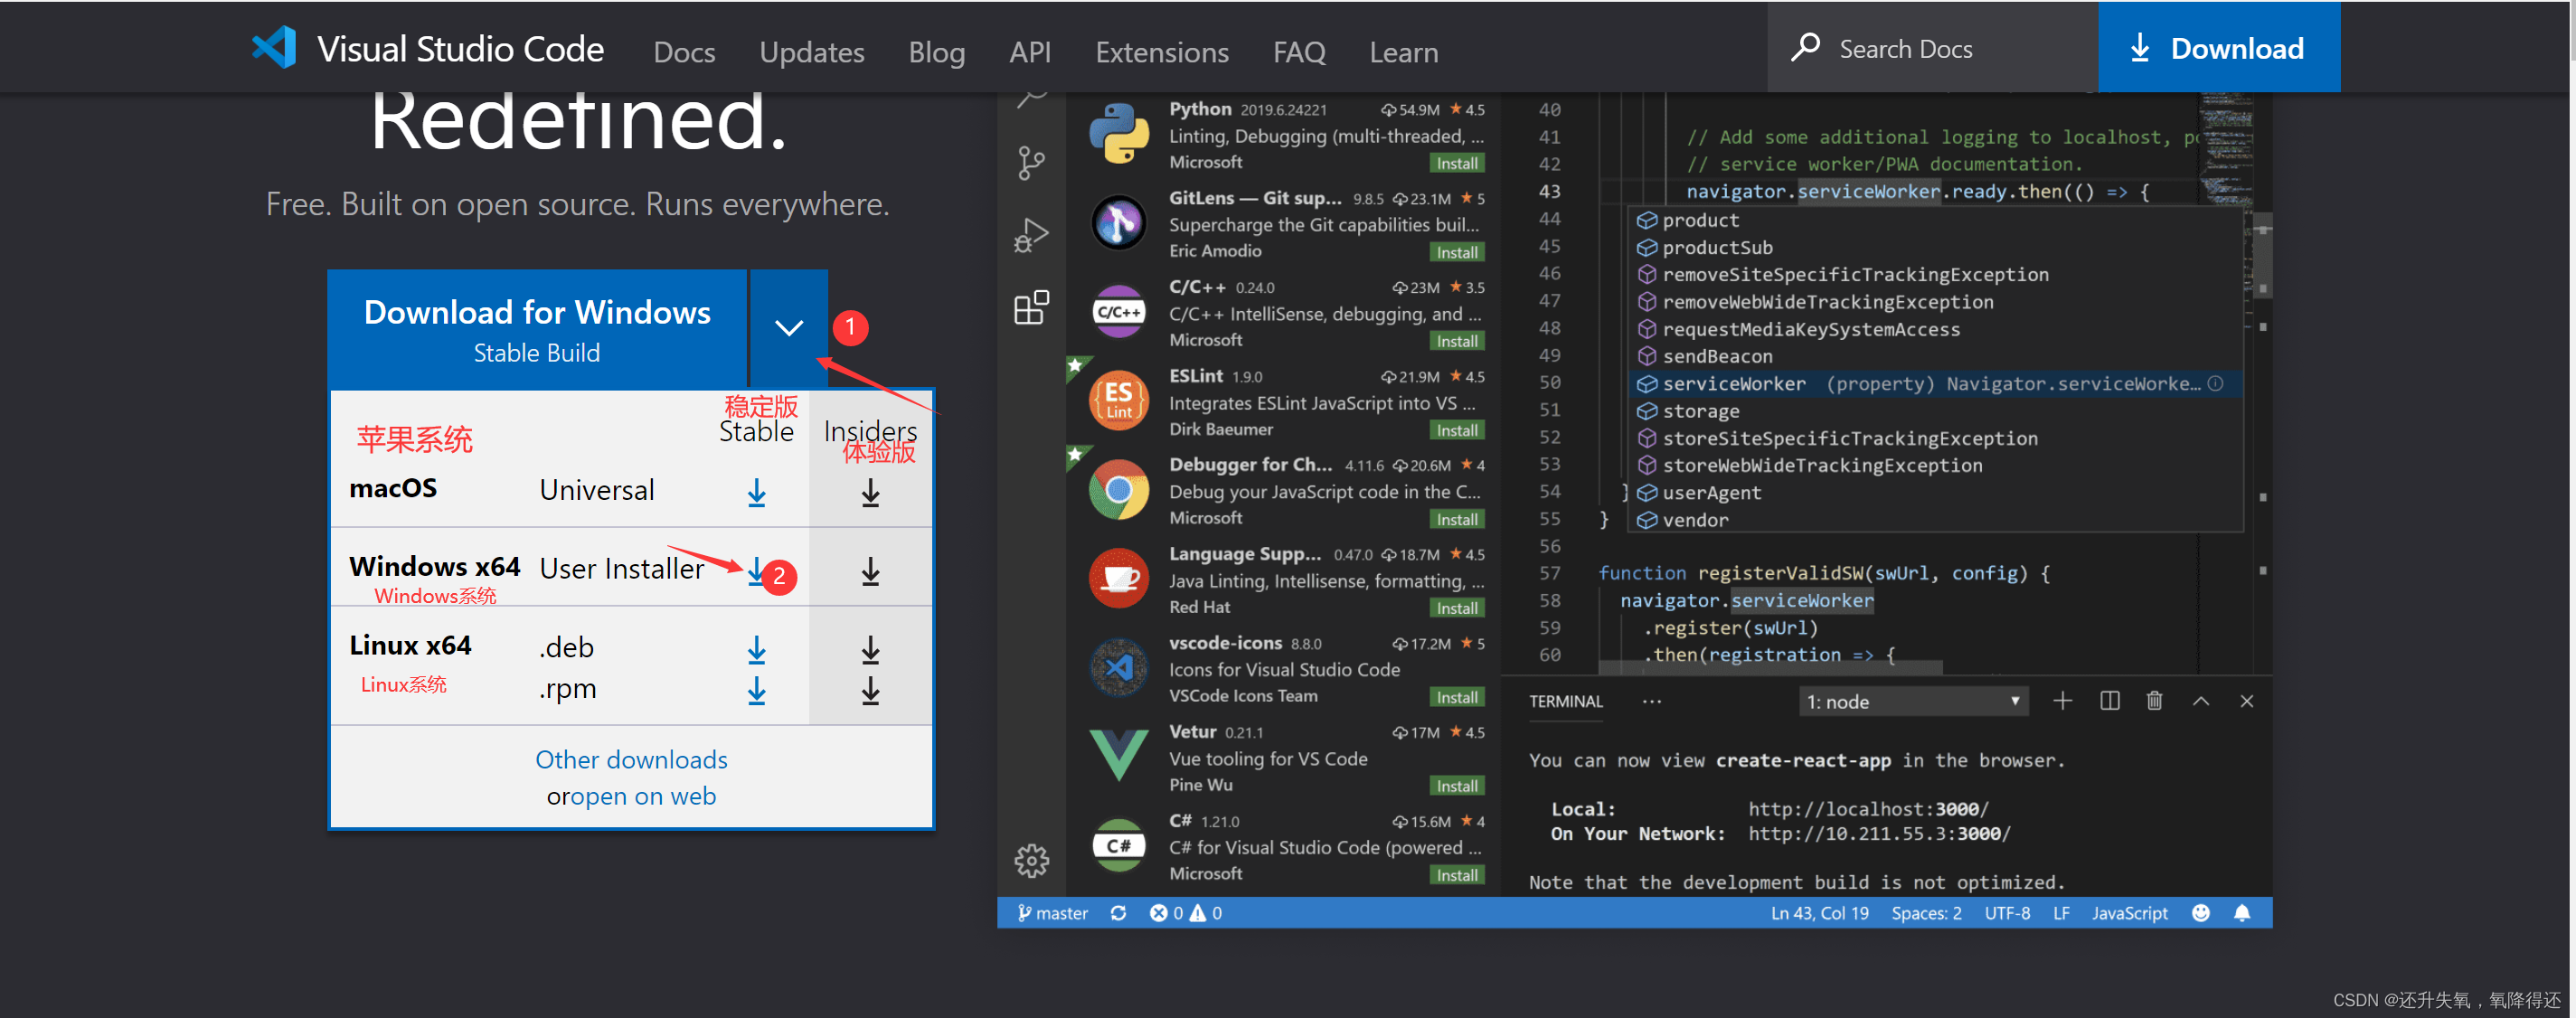Click the Visual Studio Code logo icon

pos(274,47)
